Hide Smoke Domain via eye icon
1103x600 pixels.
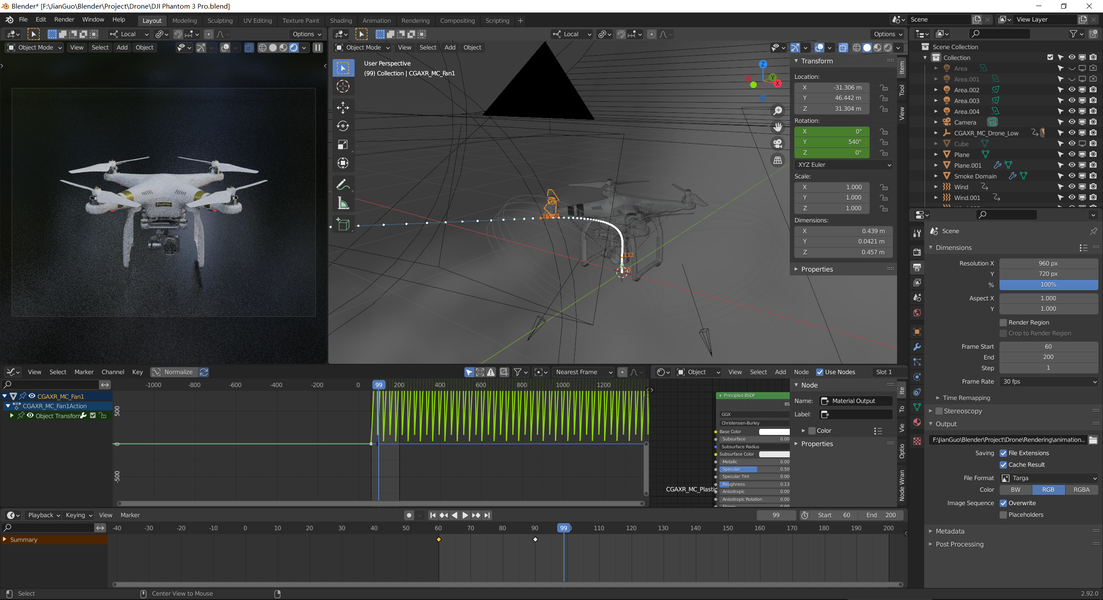1071,176
